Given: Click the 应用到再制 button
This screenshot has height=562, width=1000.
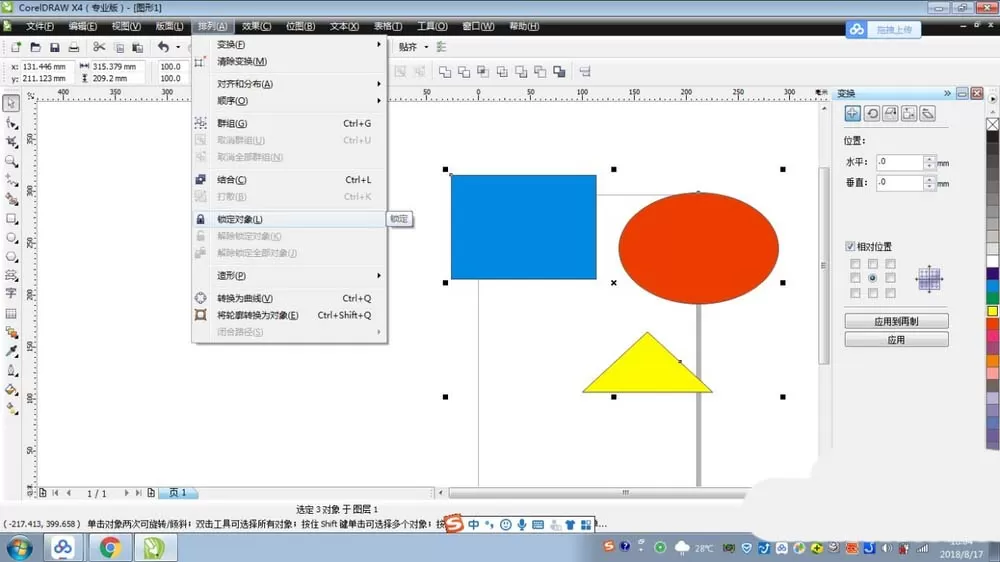Looking at the screenshot, I should click(896, 321).
